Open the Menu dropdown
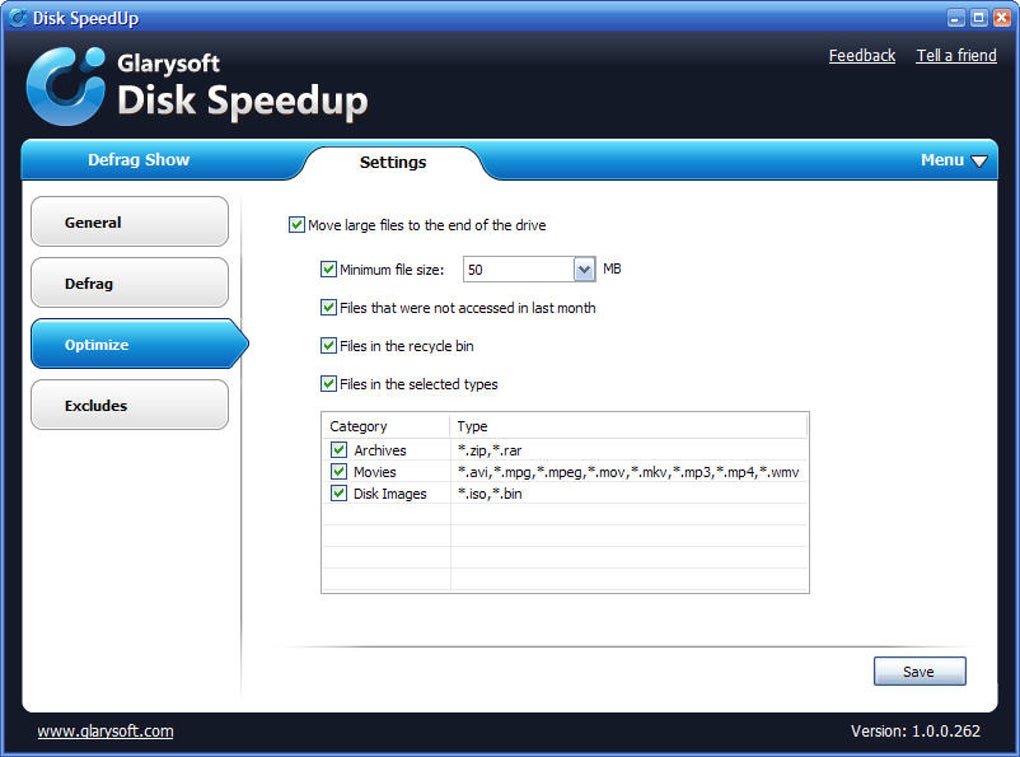 tap(954, 160)
